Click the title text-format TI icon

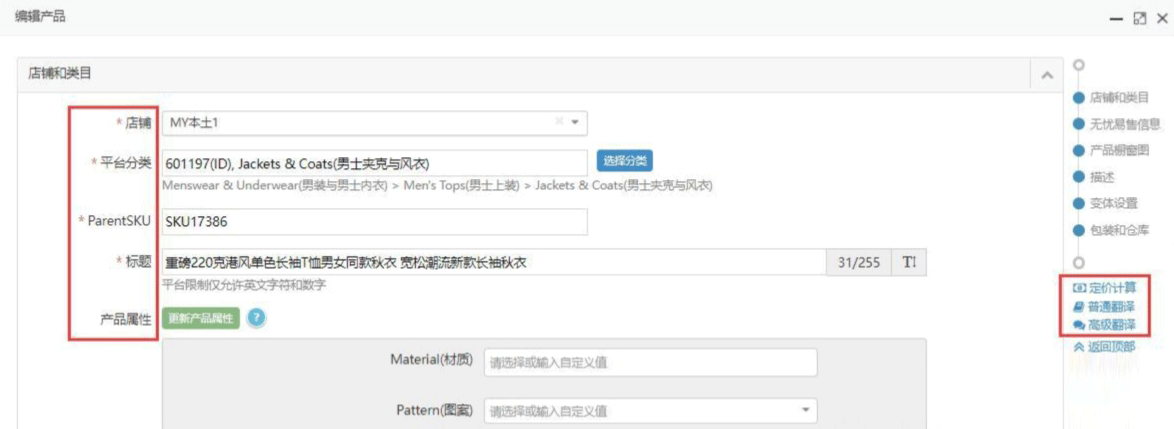click(908, 262)
